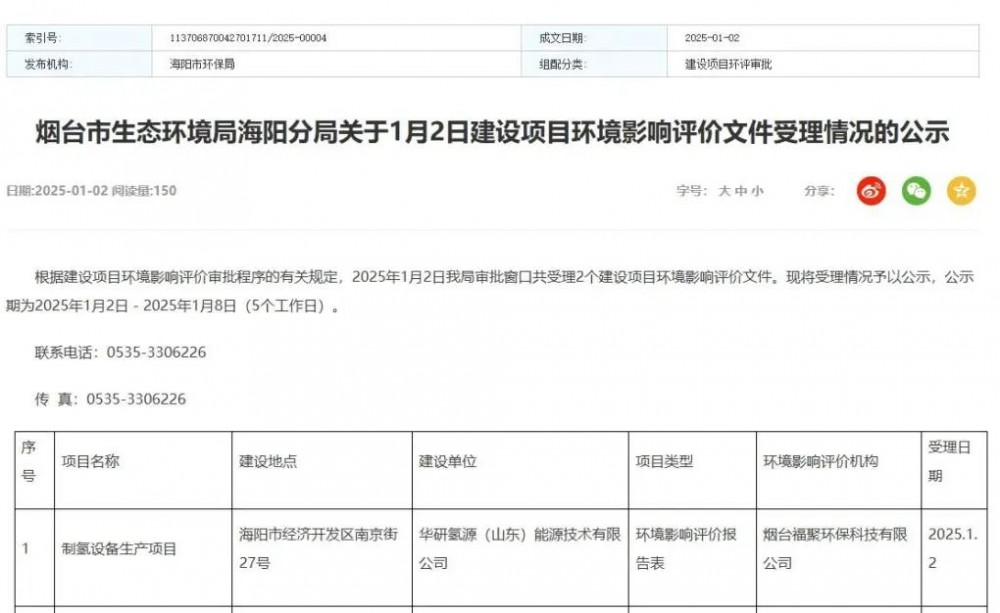Image resolution: width=1000 pixels, height=613 pixels.
Task: Click 华研氢源（山东）能源技术有限公司 cell
Action: tap(518, 548)
